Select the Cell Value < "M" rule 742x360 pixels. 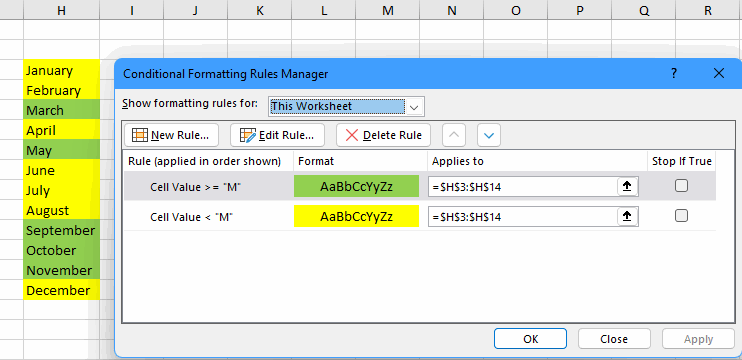point(192,217)
